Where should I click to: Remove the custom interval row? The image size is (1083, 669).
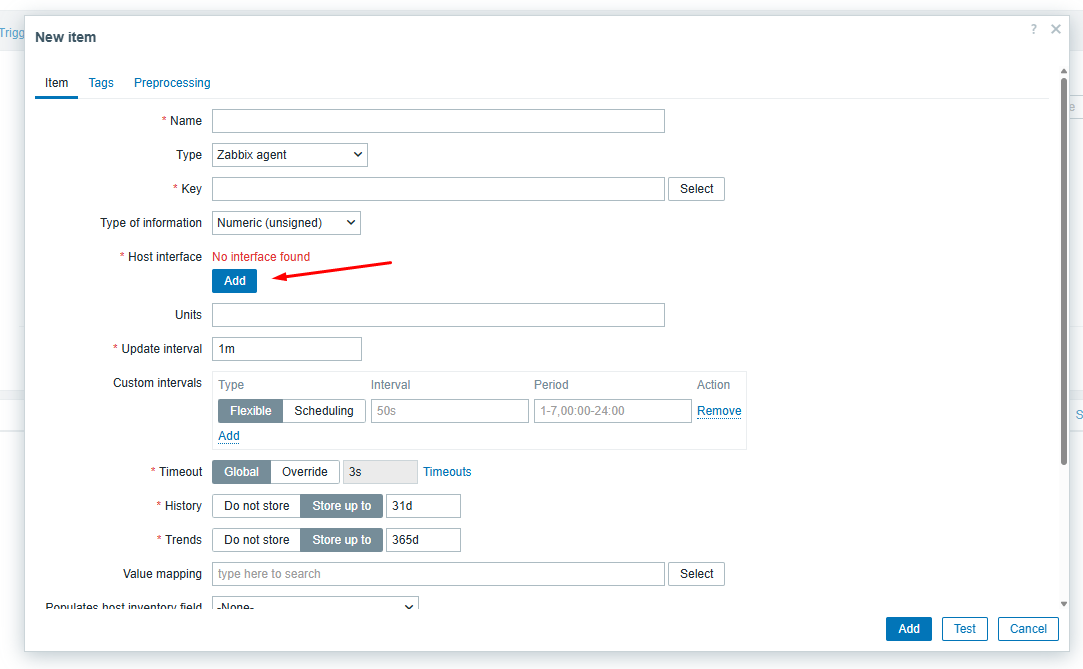(x=719, y=411)
